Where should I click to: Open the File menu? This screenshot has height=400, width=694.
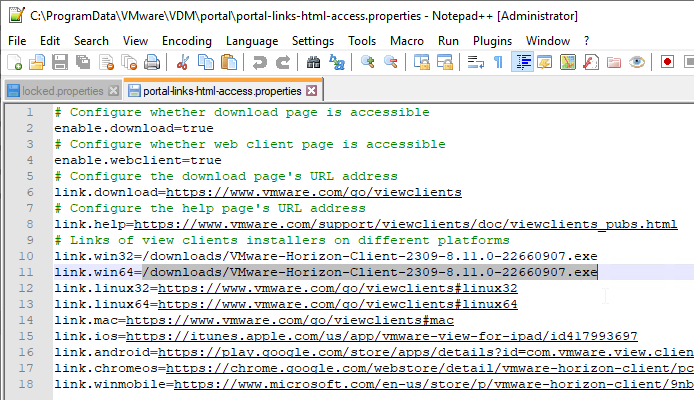17,41
